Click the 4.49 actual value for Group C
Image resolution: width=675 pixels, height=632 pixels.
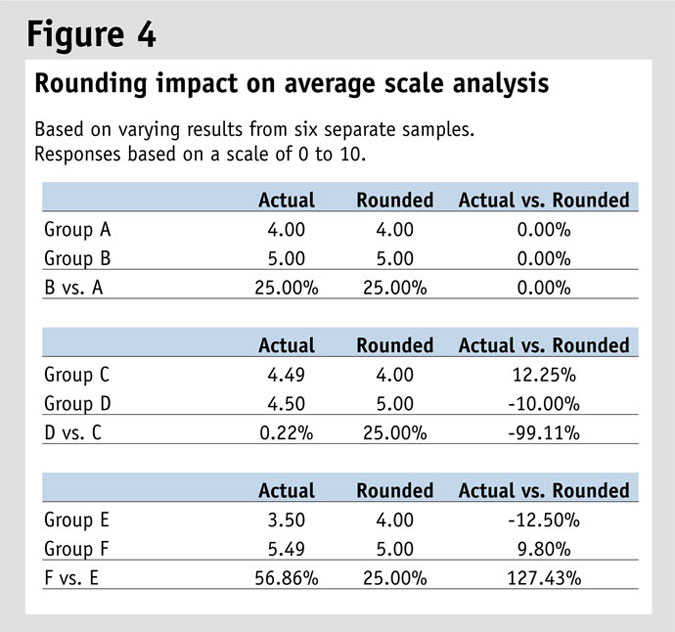[286, 375]
